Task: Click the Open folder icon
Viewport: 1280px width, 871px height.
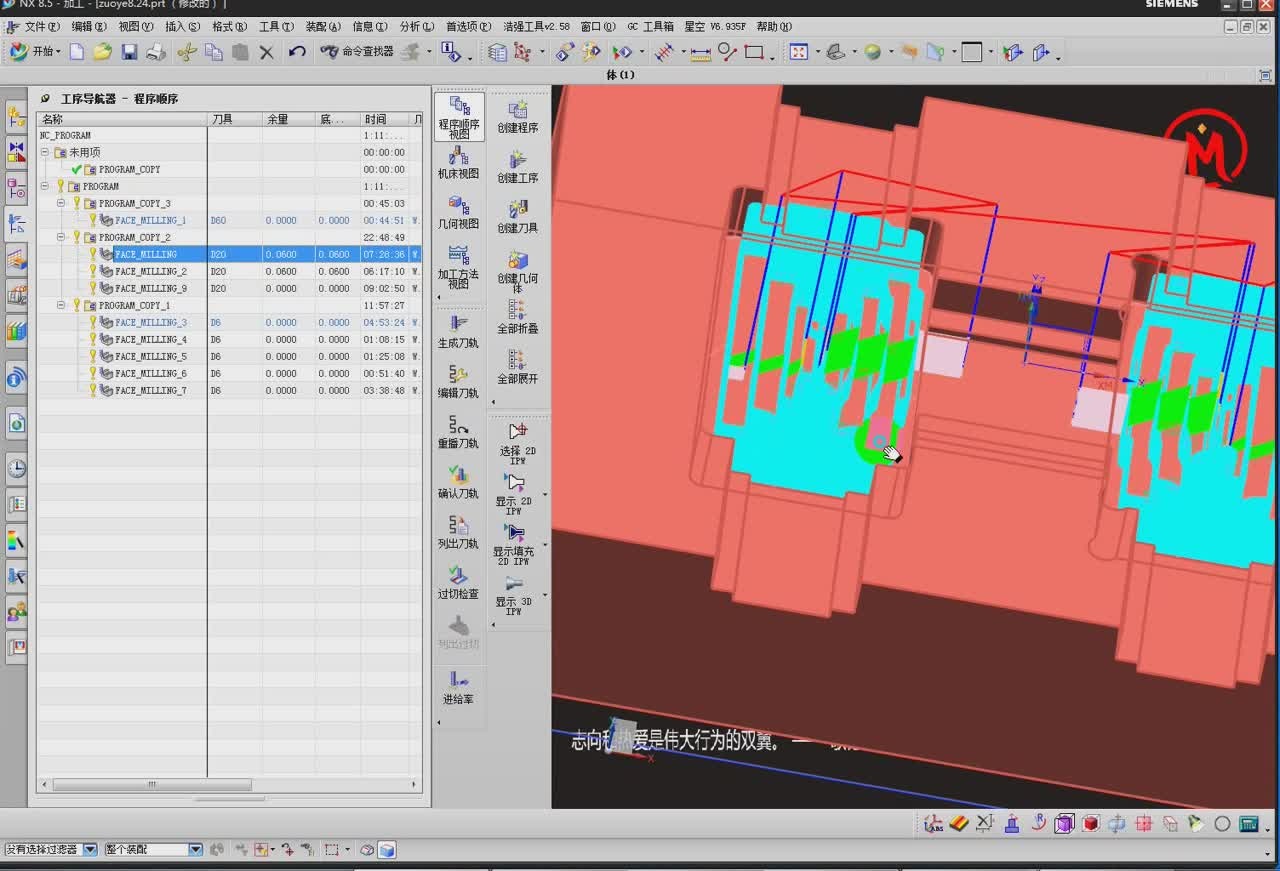Action: coord(102,52)
